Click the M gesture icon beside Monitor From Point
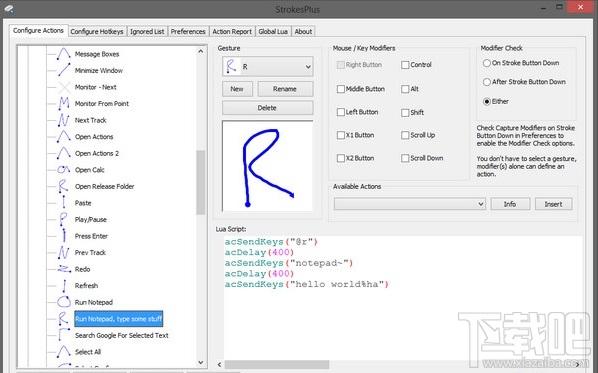This screenshot has height=373, width=598. (x=64, y=103)
